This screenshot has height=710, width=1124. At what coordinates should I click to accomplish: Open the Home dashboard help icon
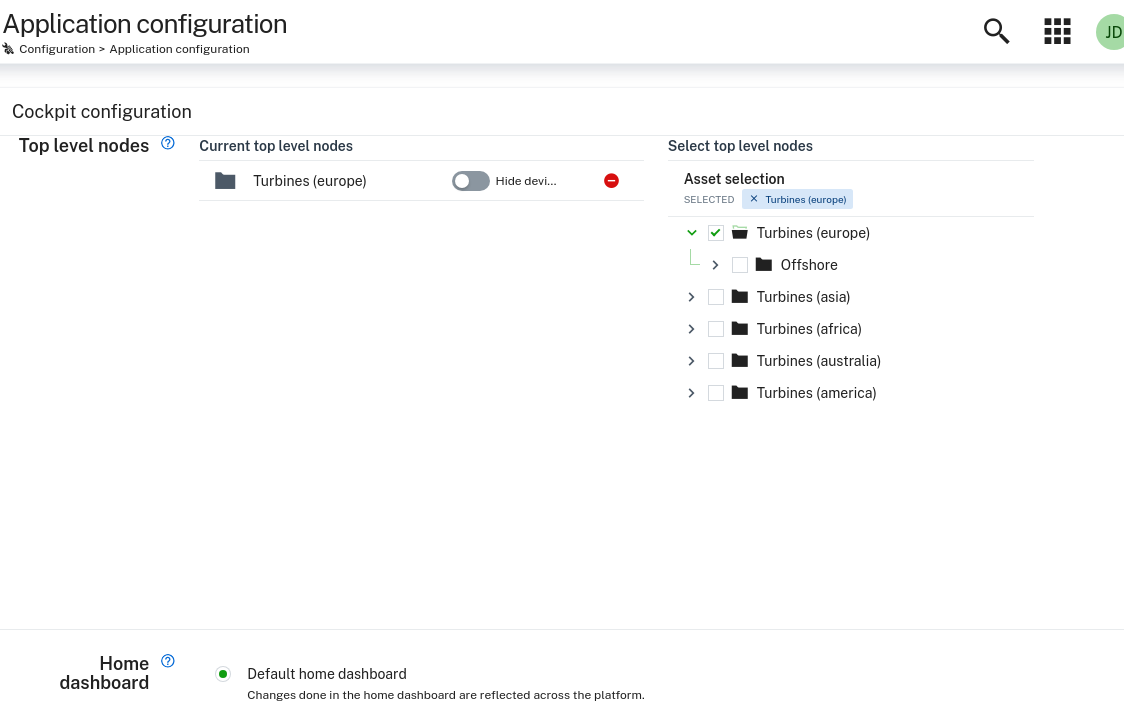point(167,661)
